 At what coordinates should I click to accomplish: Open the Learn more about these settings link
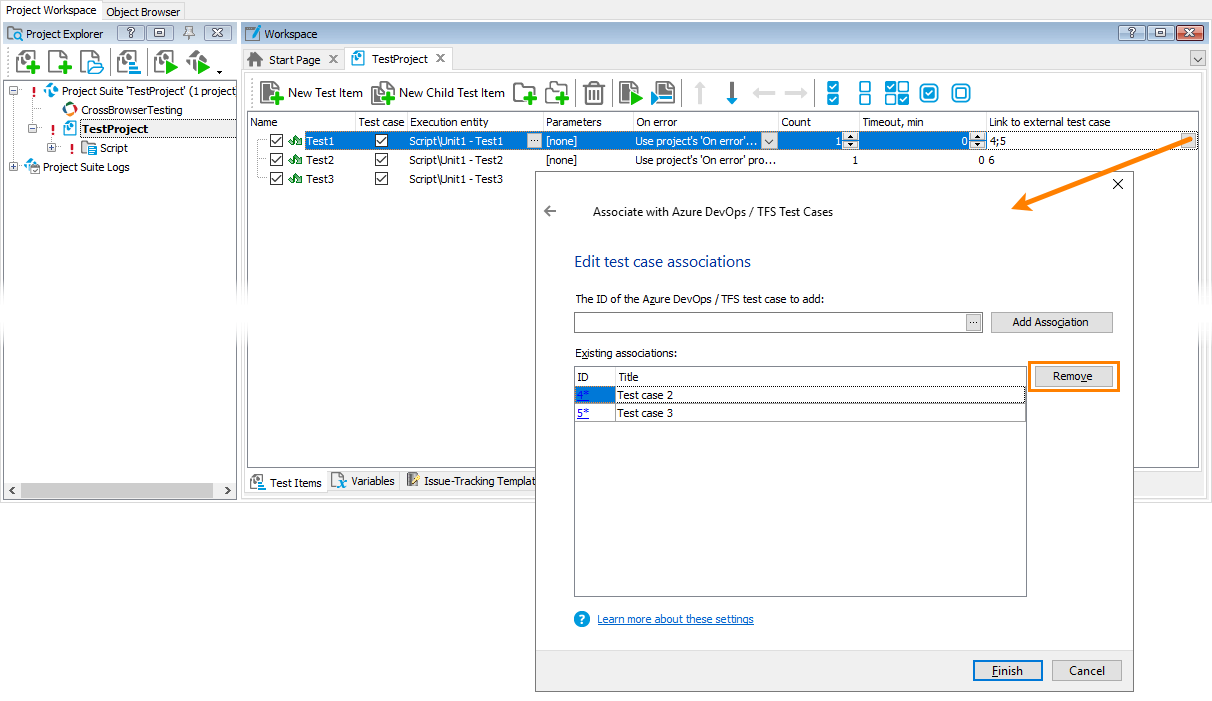pyautogui.click(x=675, y=618)
